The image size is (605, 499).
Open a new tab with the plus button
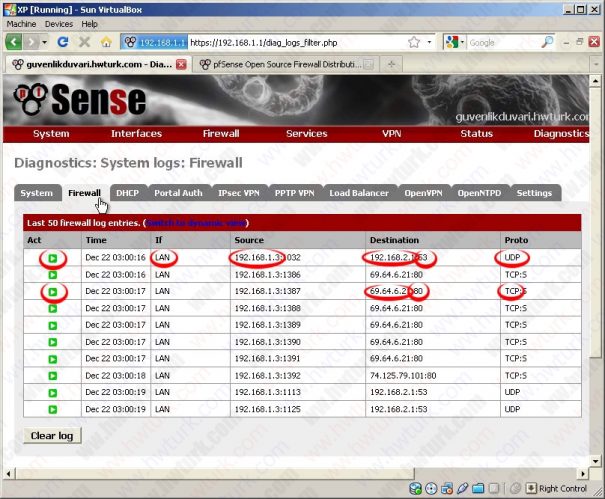click(x=391, y=64)
